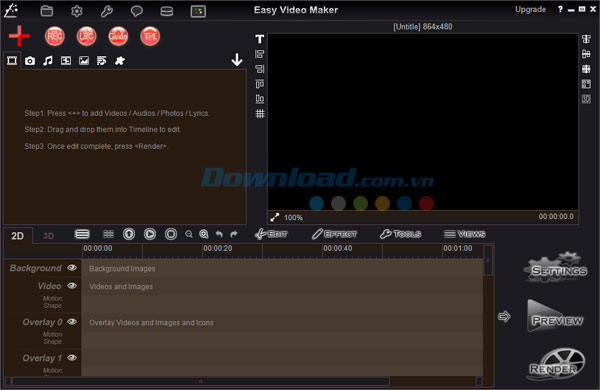This screenshot has height=390, width=600.
Task: Open the Views menu
Action: 465,234
